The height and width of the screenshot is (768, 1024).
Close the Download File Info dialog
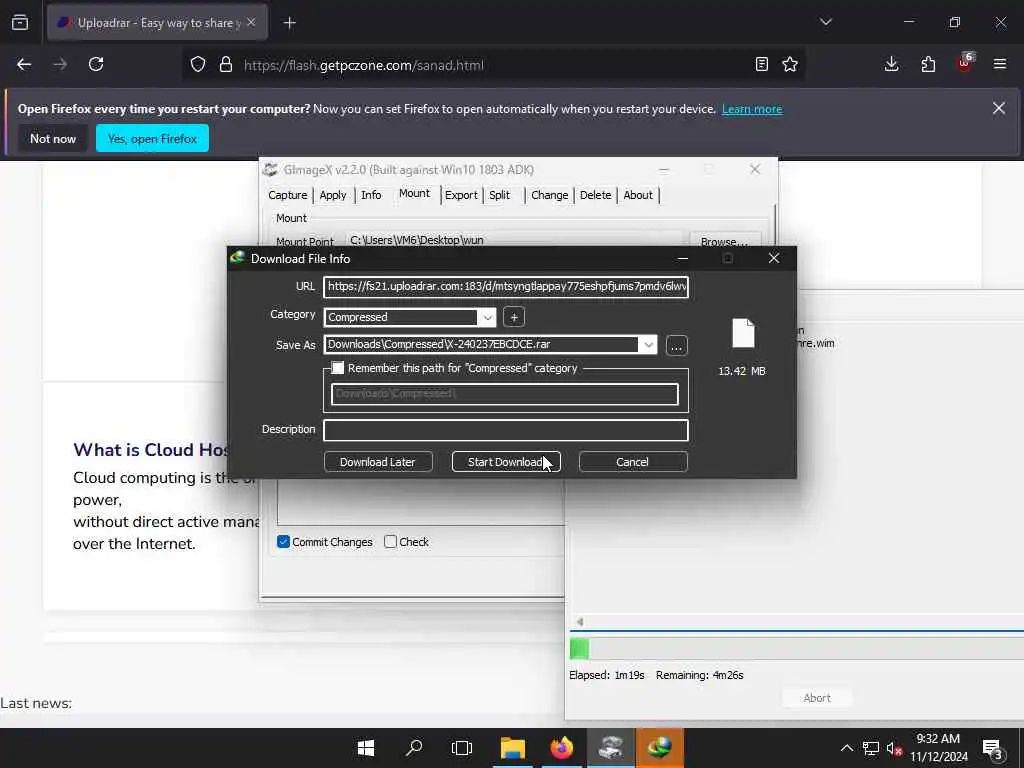774,259
